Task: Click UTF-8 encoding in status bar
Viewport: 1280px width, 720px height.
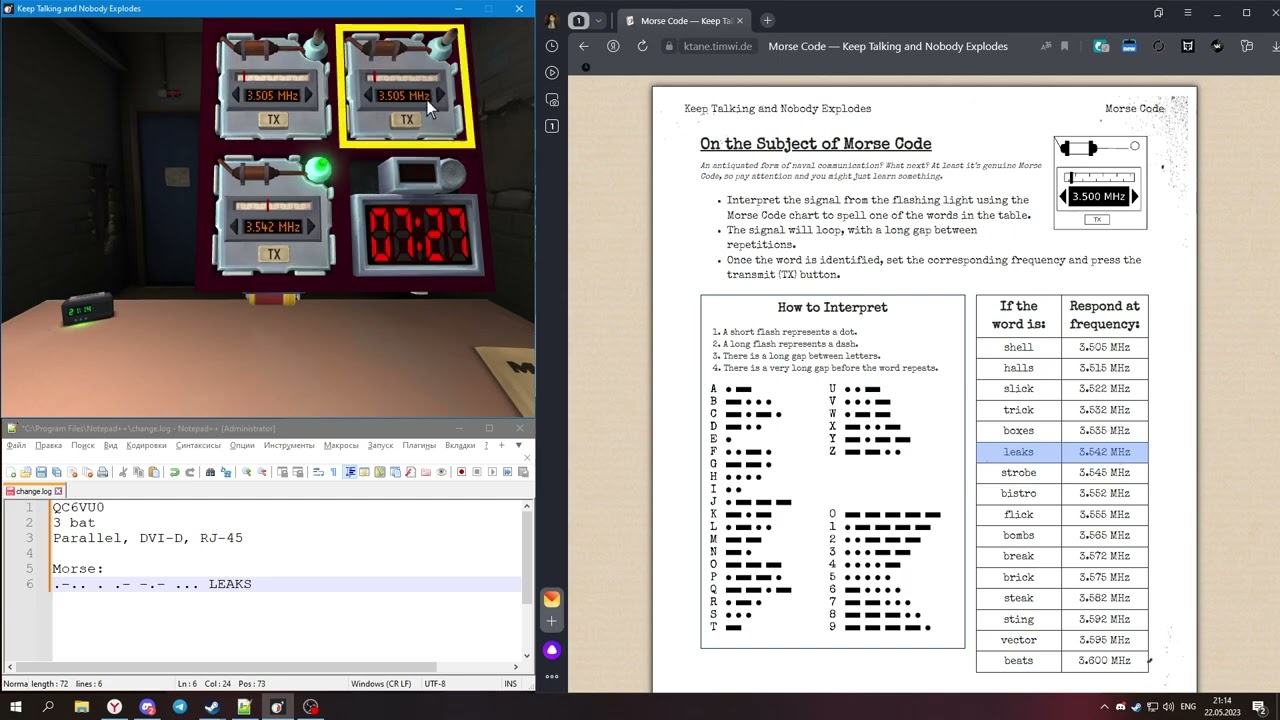Action: coord(435,684)
